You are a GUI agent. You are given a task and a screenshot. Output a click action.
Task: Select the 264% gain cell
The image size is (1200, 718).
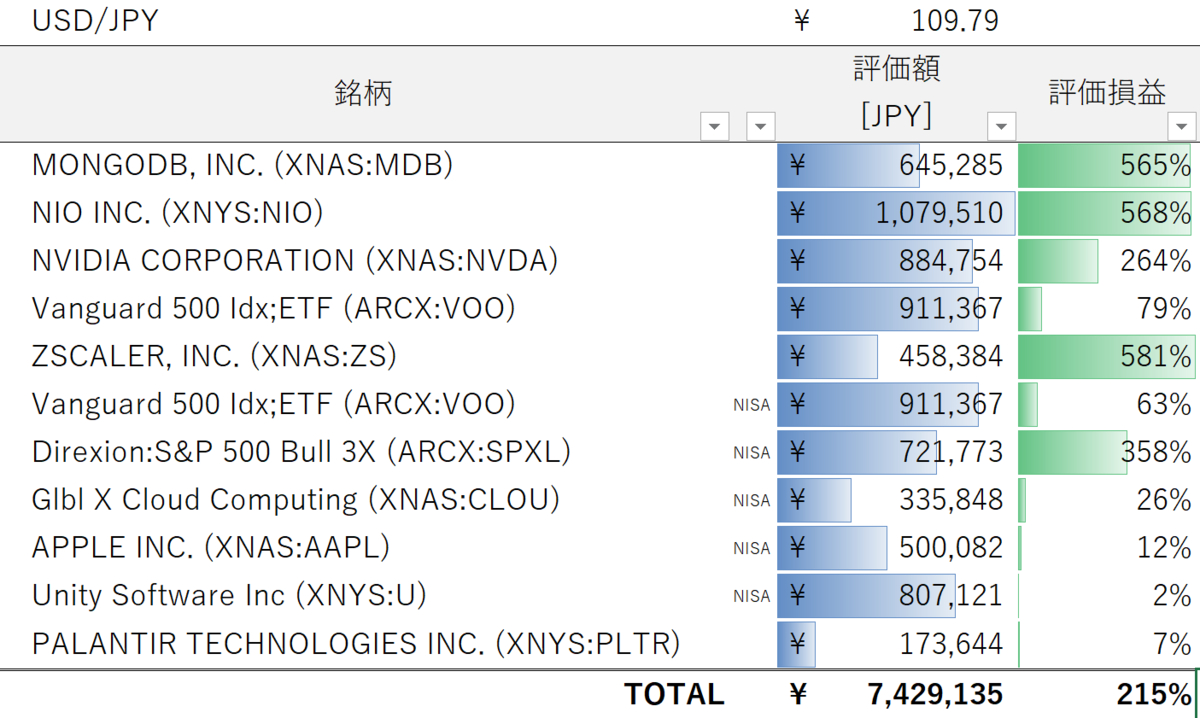[1107, 261]
